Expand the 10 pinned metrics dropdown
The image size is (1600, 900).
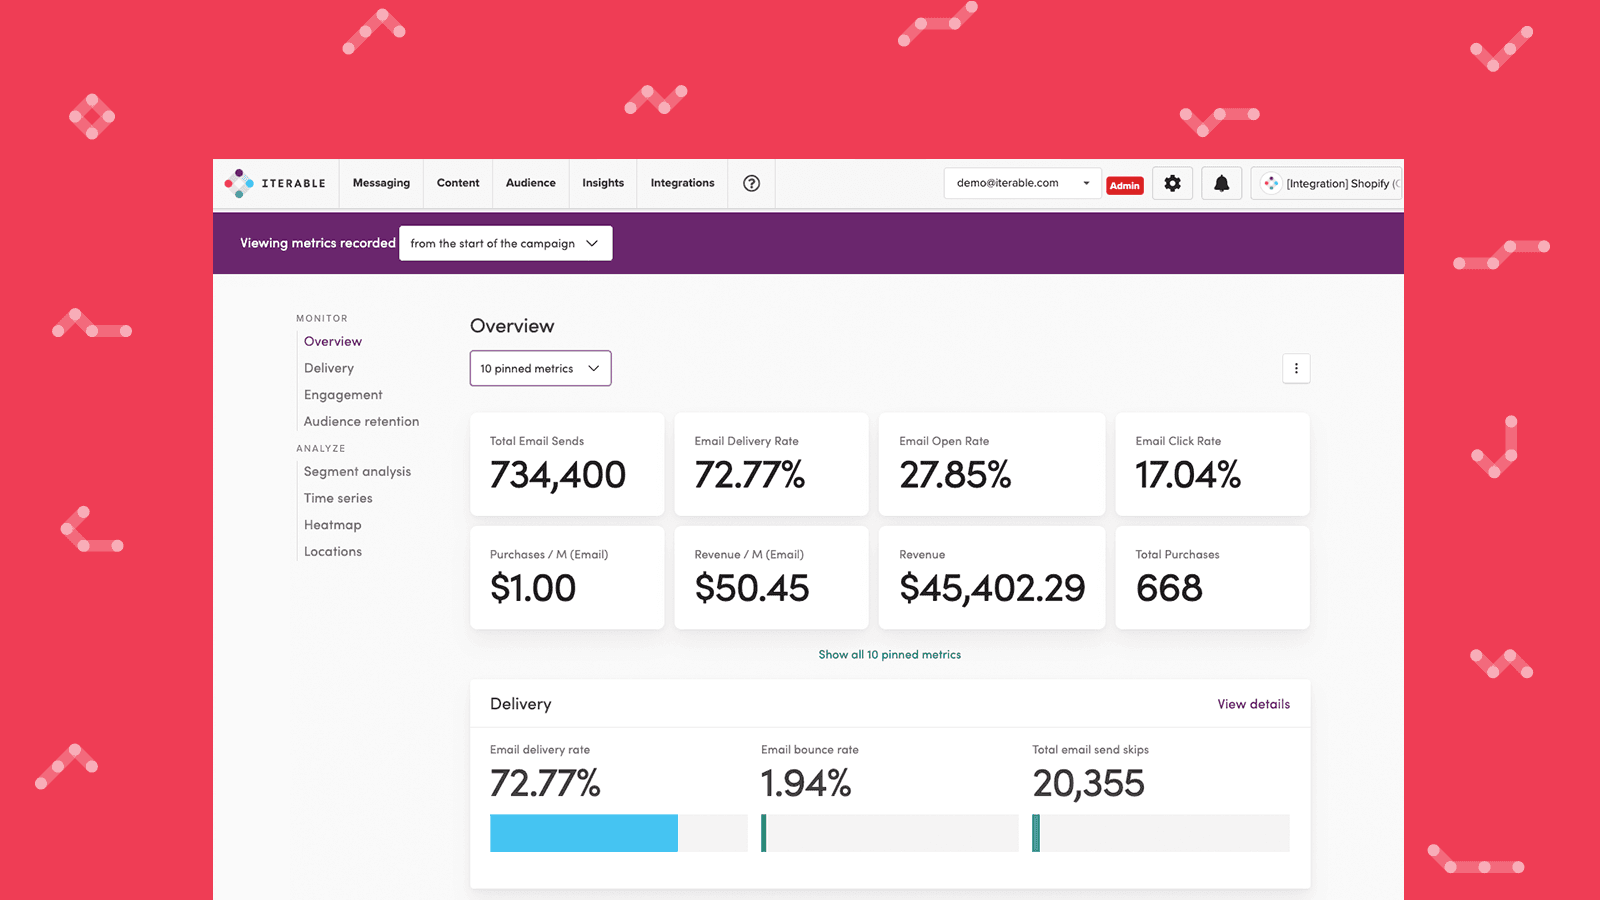click(540, 368)
